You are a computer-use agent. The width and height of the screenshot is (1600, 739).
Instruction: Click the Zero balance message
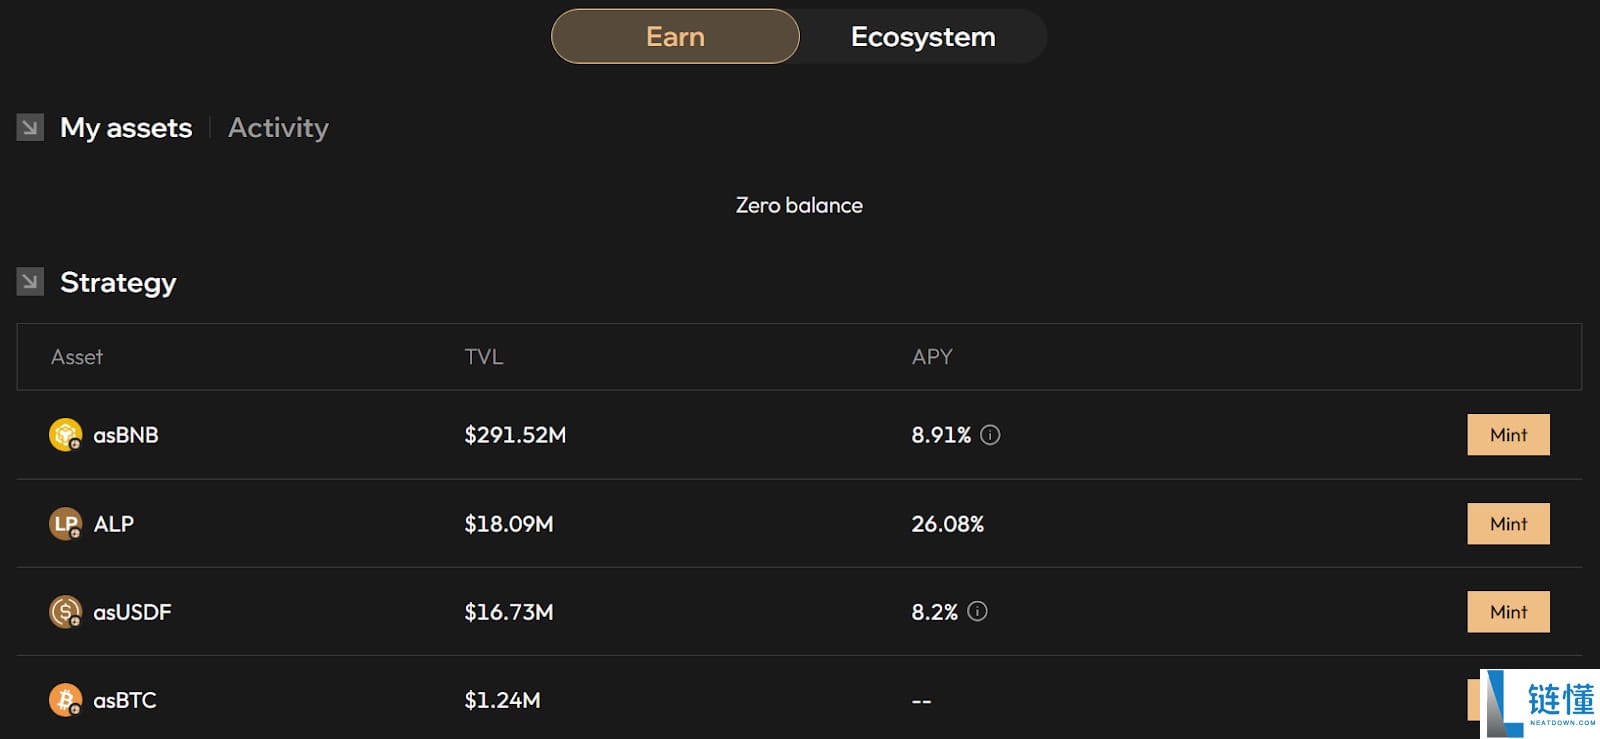pyautogui.click(x=799, y=205)
